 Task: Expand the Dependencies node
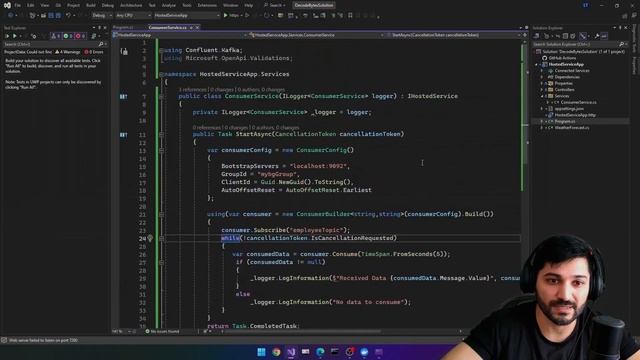click(542, 77)
